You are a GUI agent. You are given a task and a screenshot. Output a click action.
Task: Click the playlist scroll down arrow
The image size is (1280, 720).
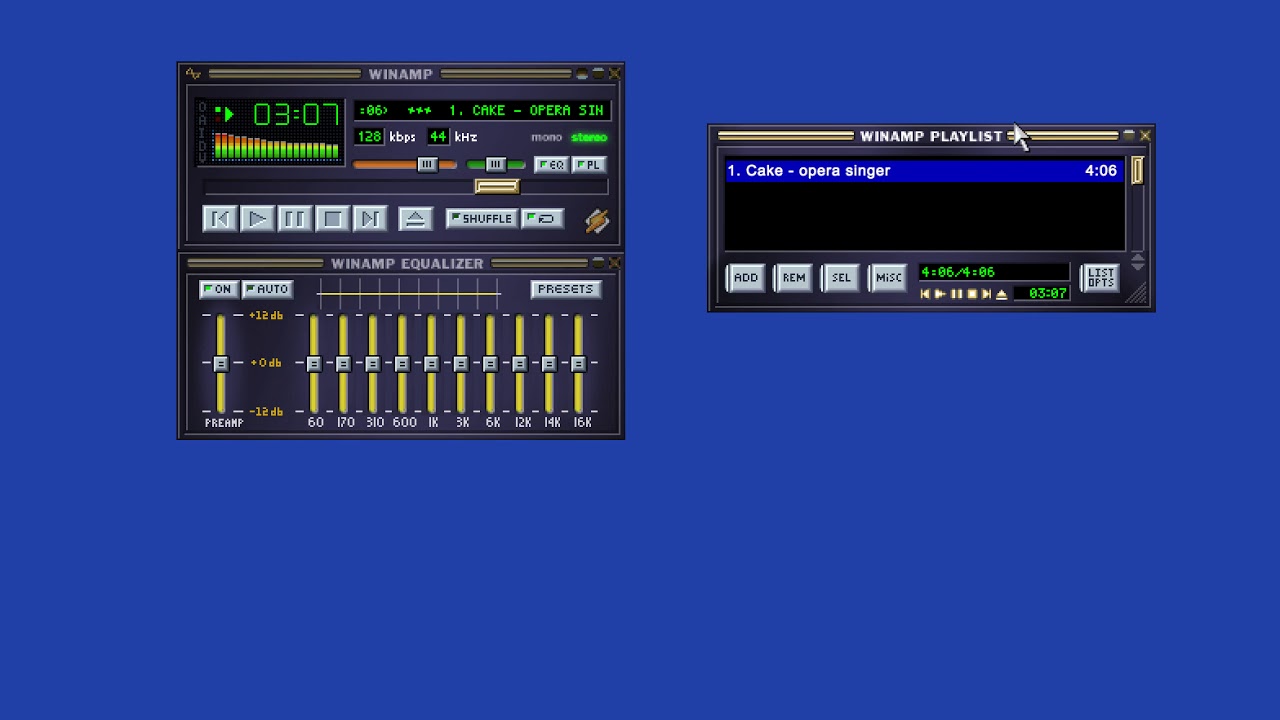(1137, 267)
